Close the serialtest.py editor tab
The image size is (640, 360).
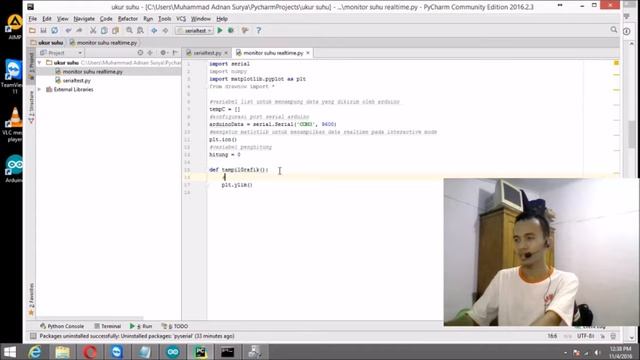click(x=226, y=53)
